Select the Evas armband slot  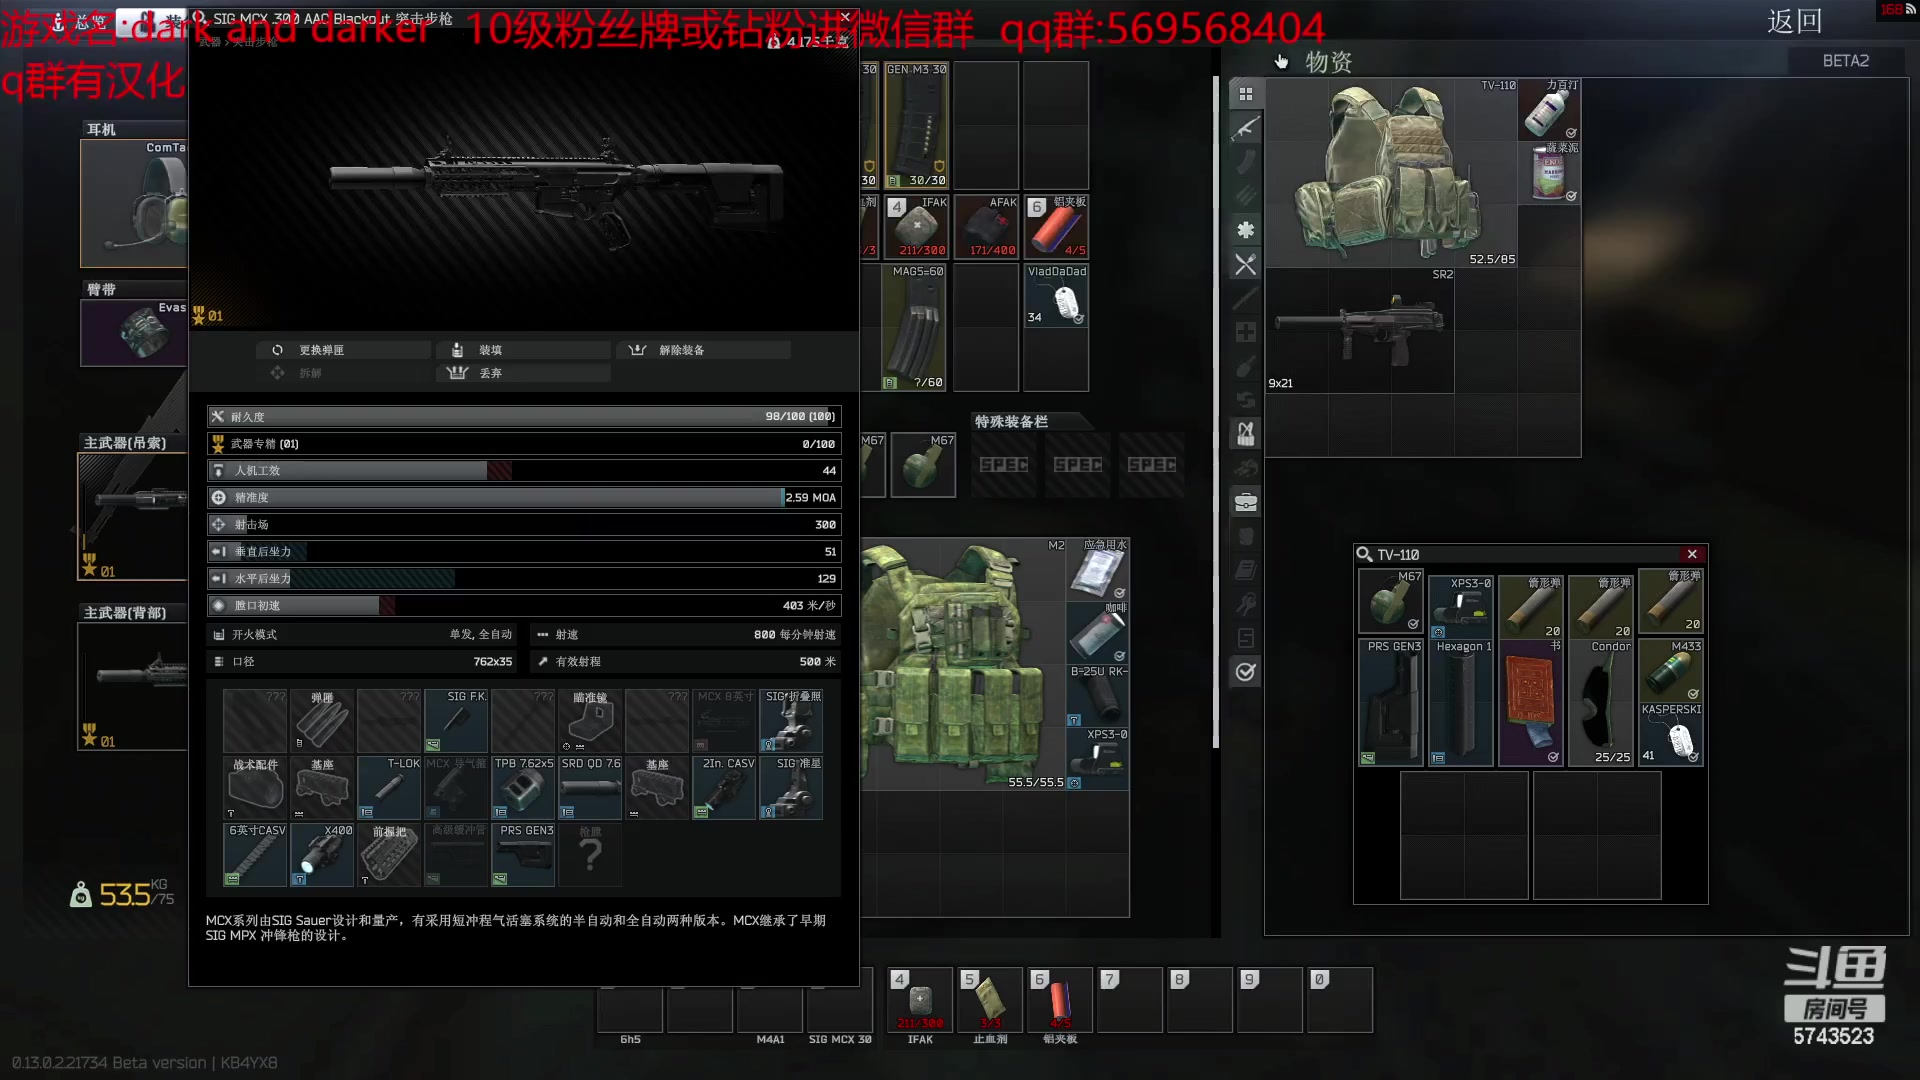click(134, 333)
